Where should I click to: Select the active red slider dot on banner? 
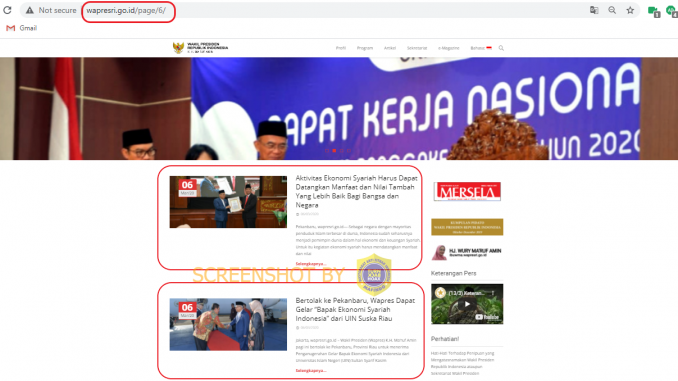(334, 150)
